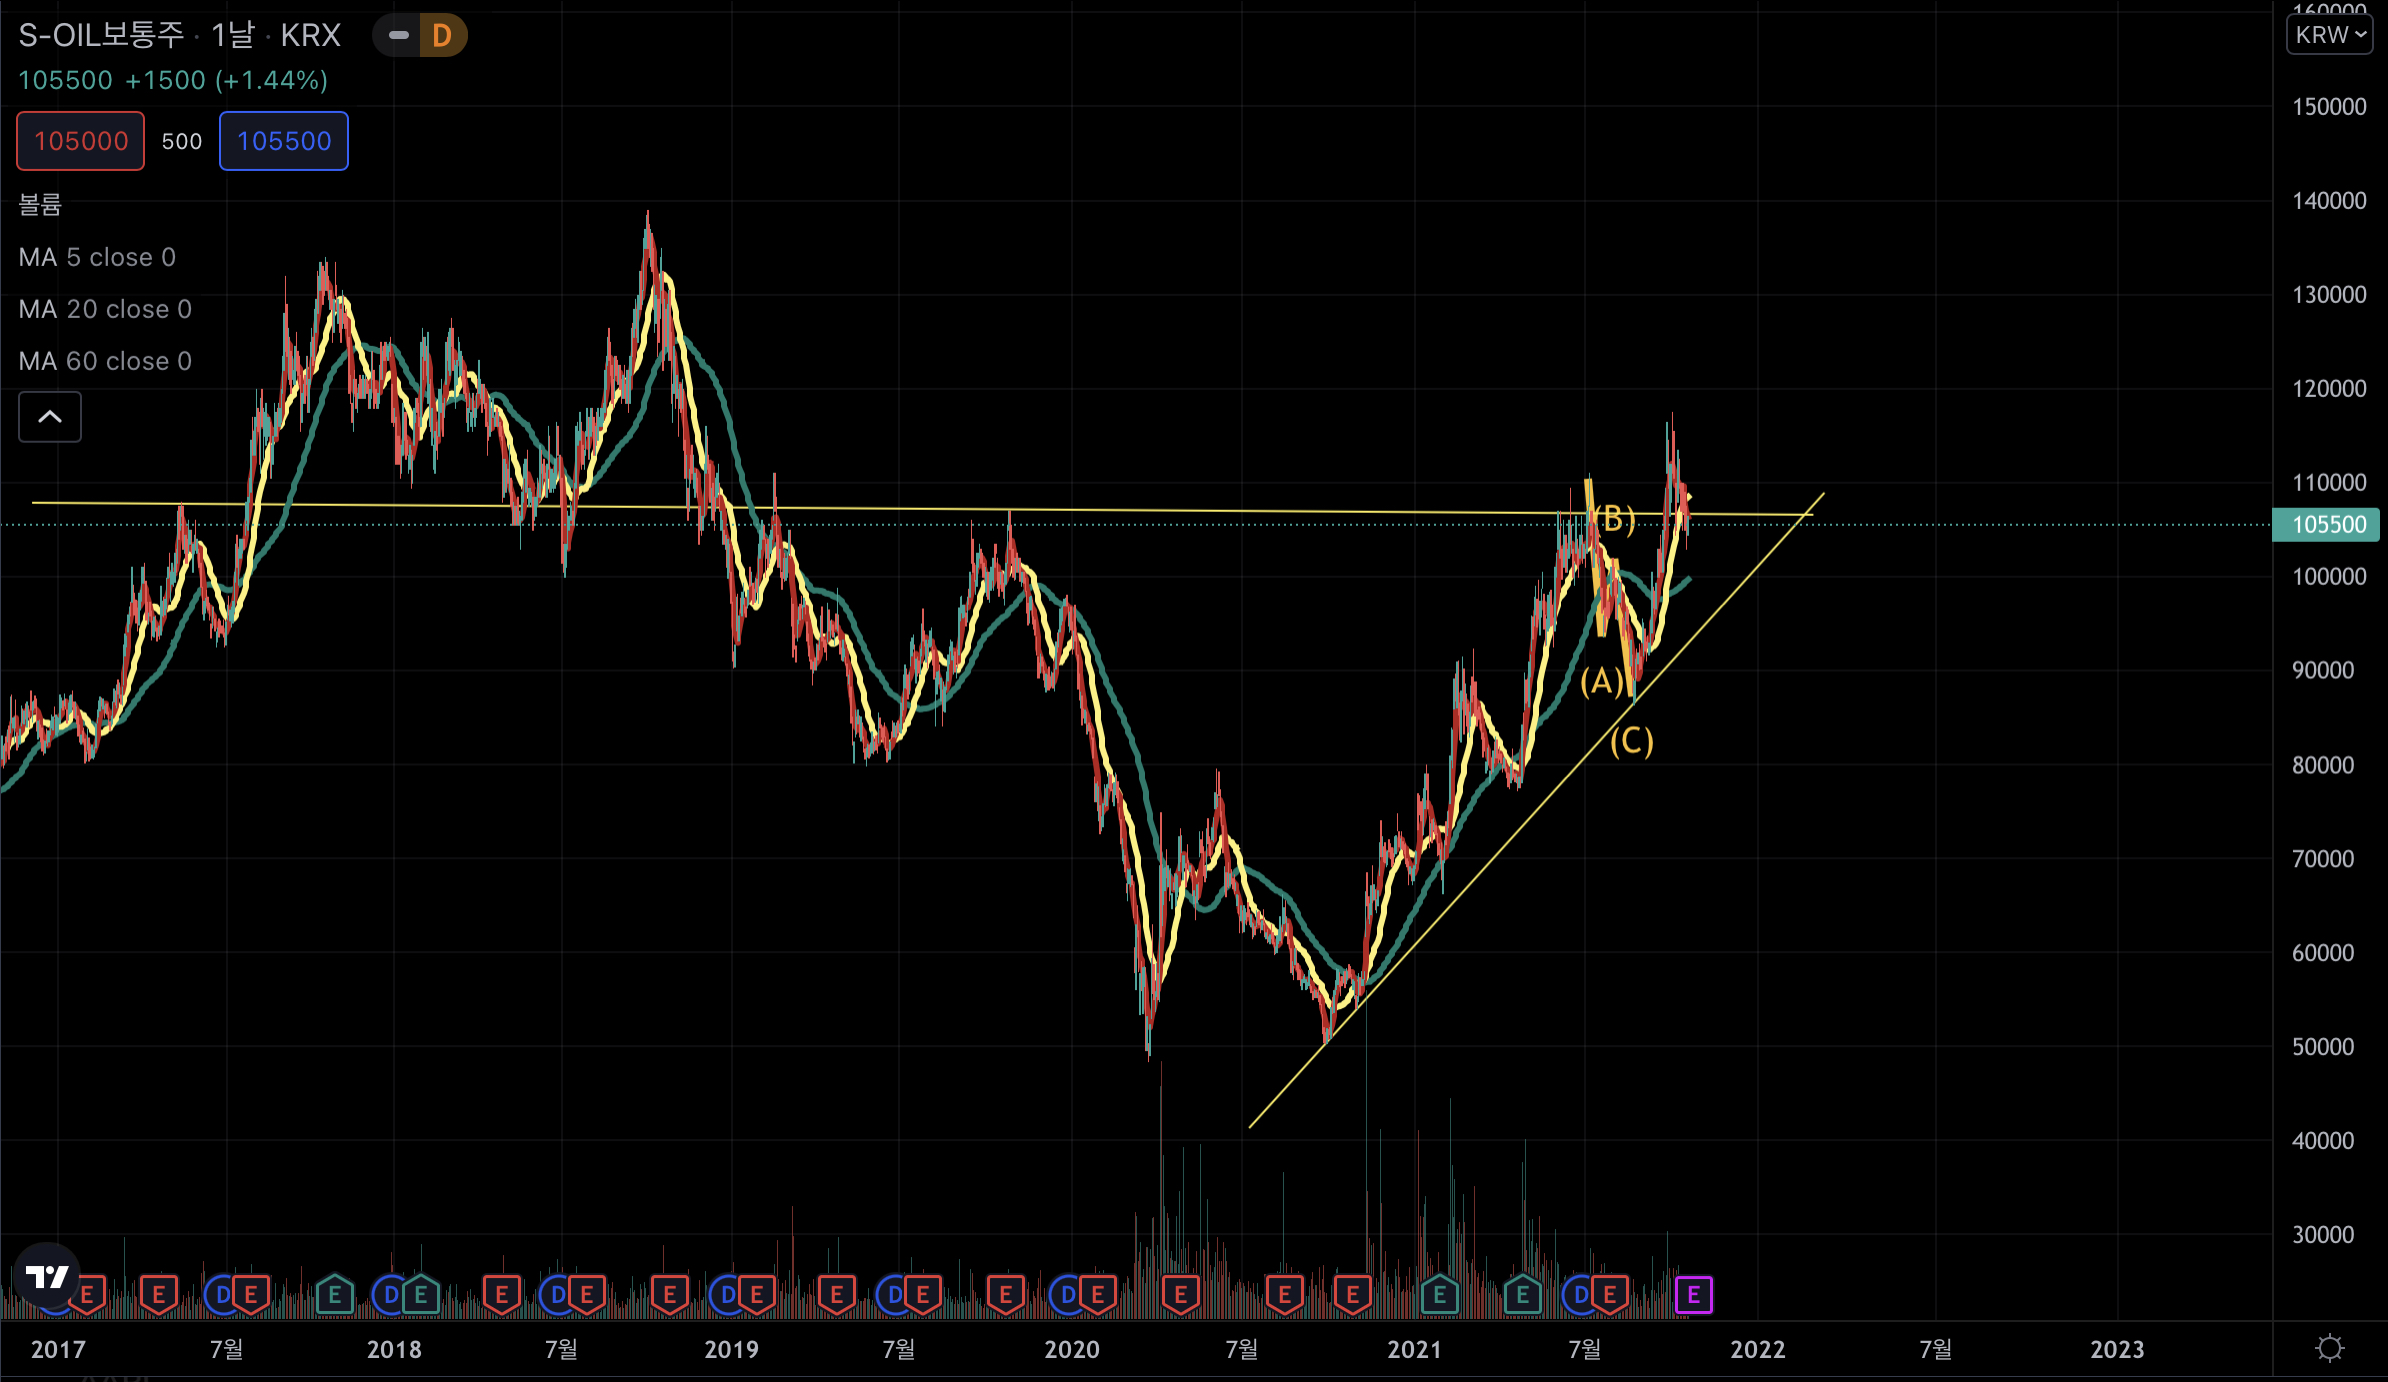Toggle the MA 60 close indicator
The height and width of the screenshot is (1382, 2388).
tap(105, 361)
